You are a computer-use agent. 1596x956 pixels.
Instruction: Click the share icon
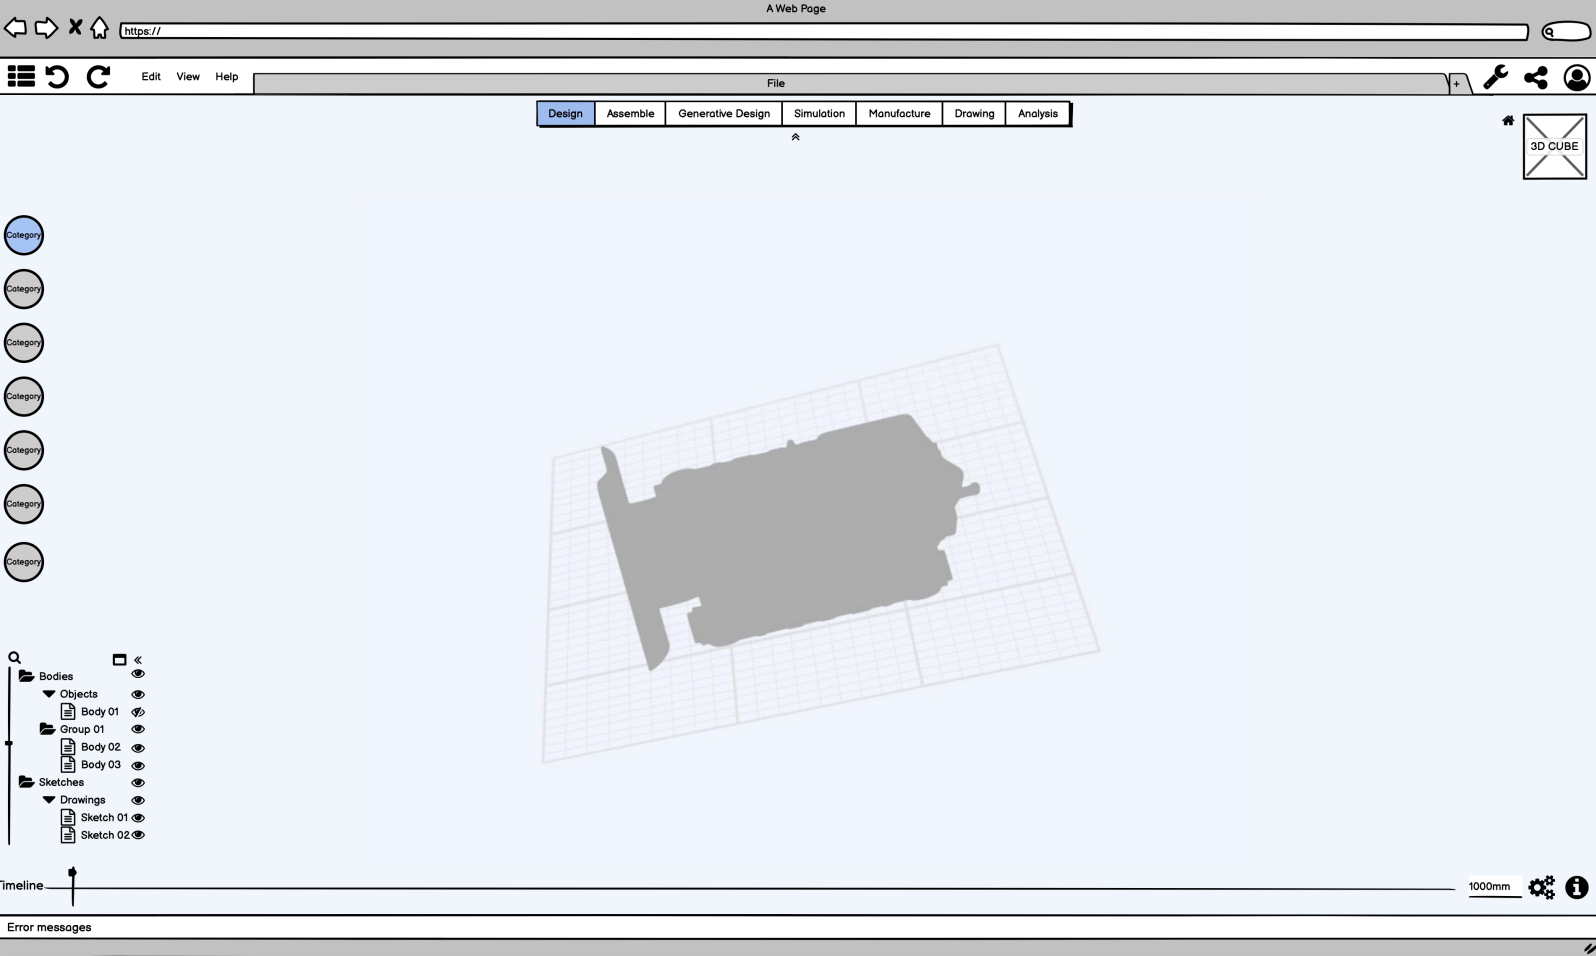point(1535,77)
